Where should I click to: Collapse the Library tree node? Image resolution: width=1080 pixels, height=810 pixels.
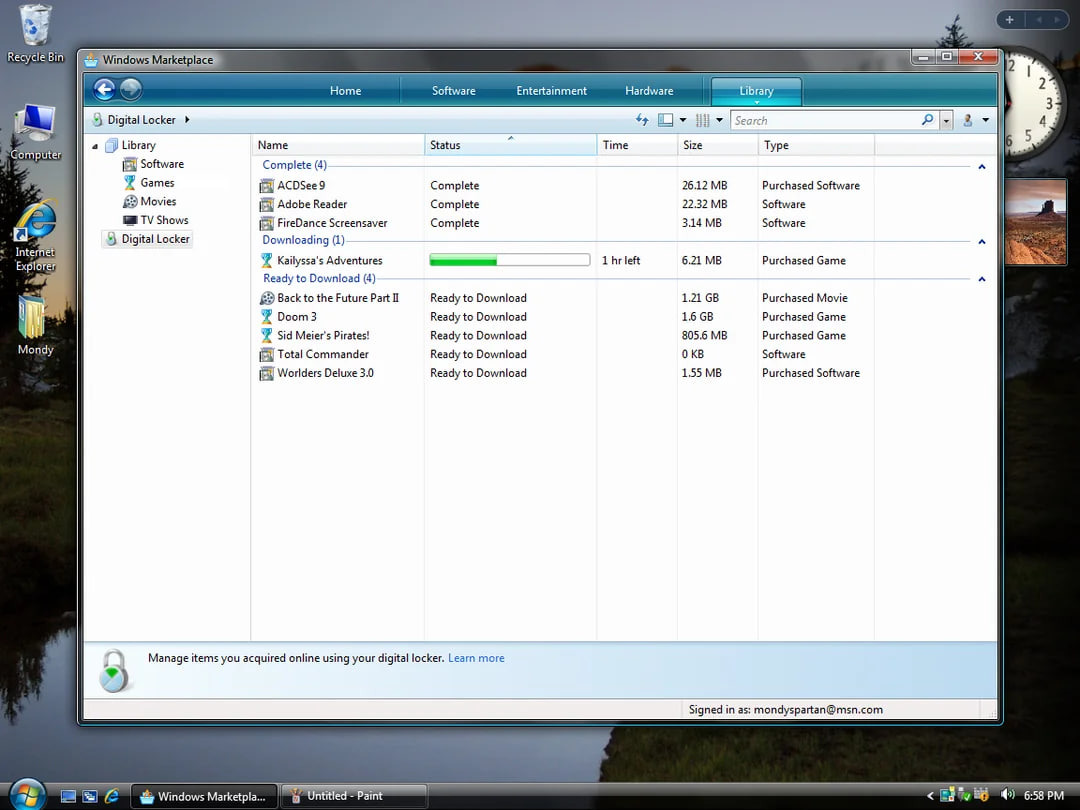click(x=96, y=146)
